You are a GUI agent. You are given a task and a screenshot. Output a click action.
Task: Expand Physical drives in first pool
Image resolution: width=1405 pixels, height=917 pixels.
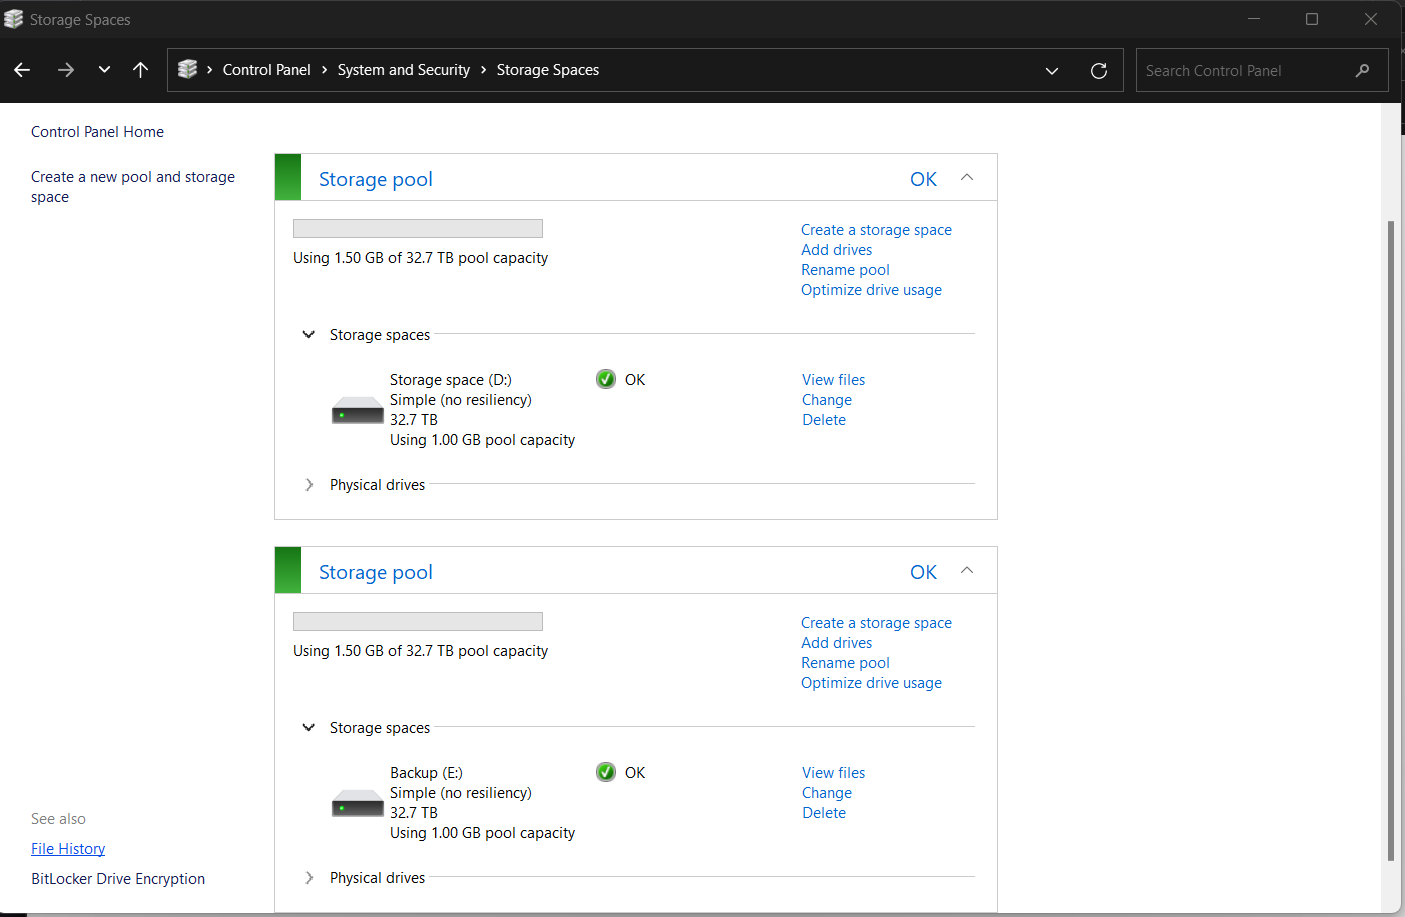coord(309,485)
